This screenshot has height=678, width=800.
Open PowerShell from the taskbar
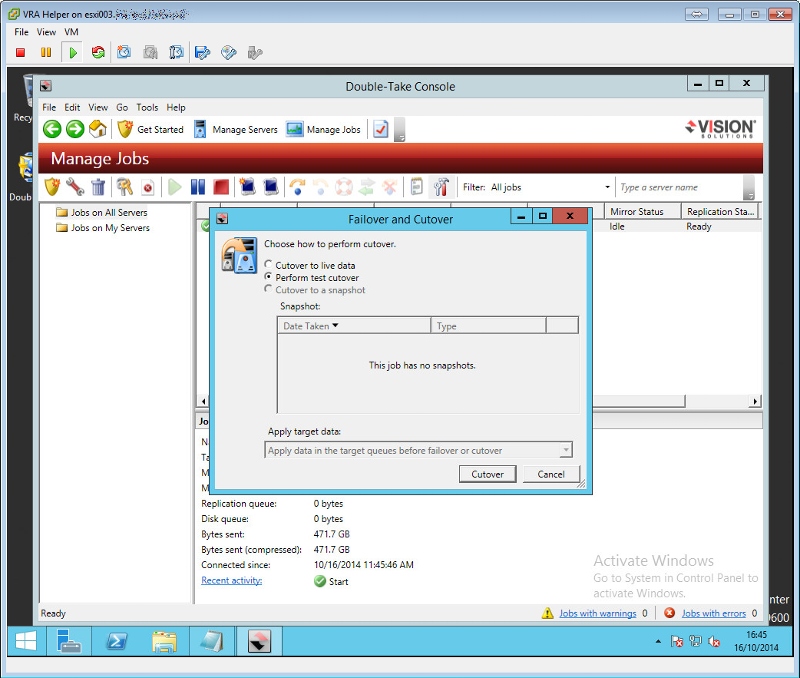pos(117,641)
